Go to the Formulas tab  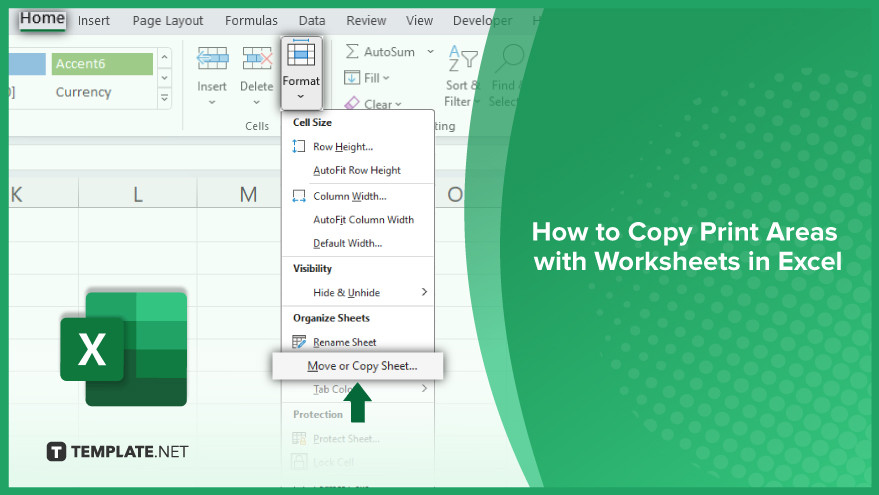pyautogui.click(x=251, y=21)
